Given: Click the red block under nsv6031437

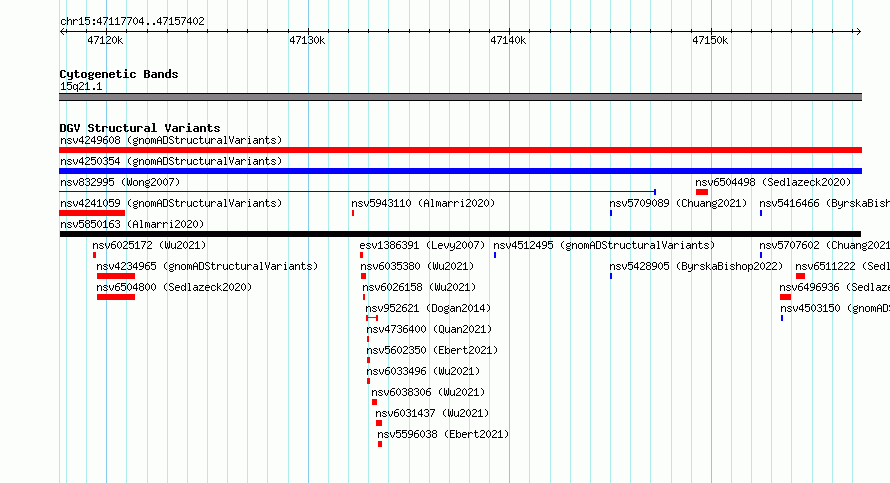Looking at the screenshot, I should [379, 423].
